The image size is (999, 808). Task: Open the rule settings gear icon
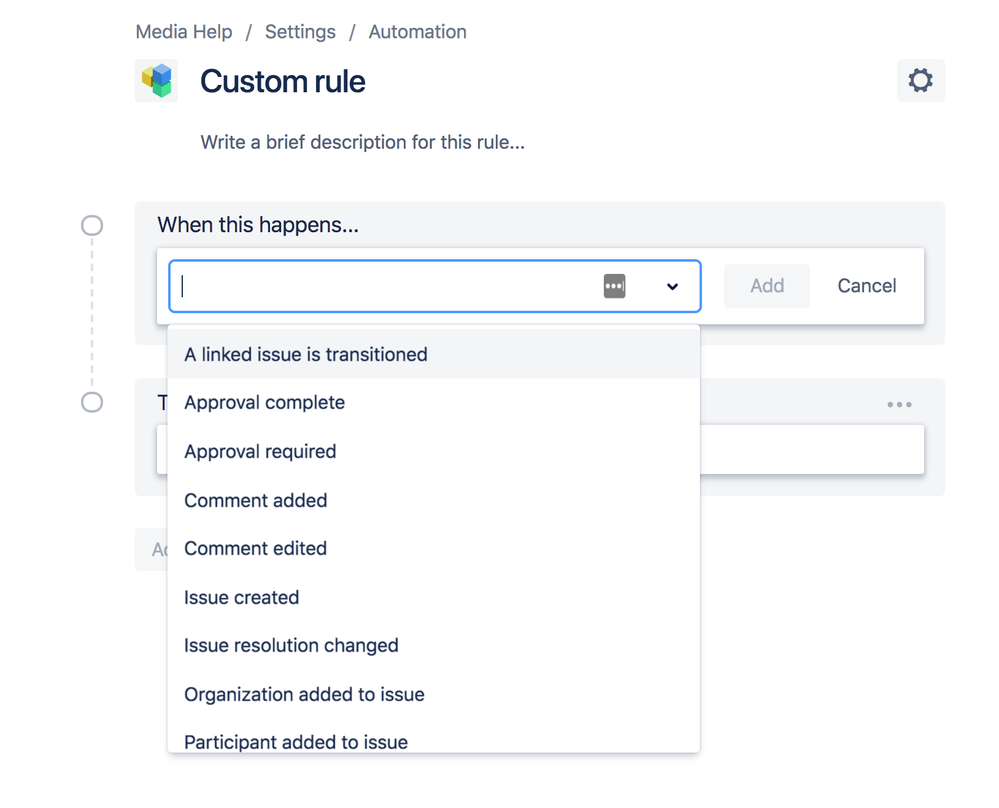click(x=920, y=80)
